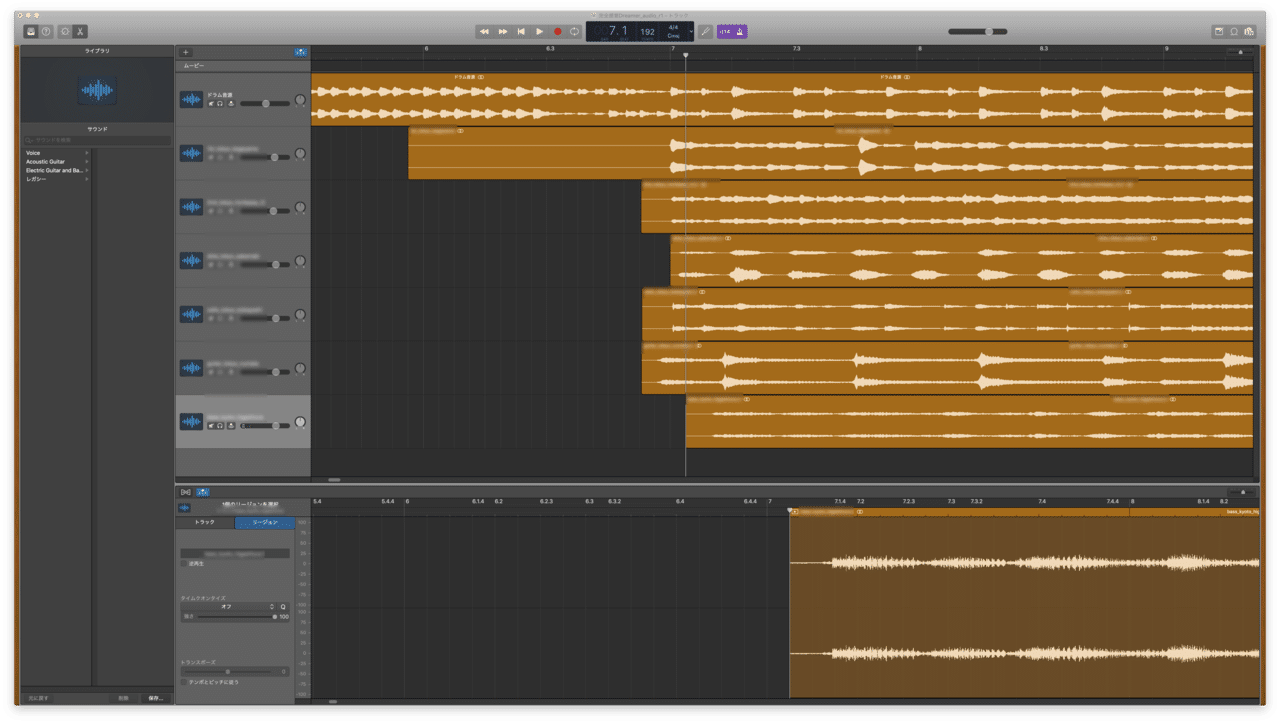This screenshot has width=1280, height=723.
Task: Start playback with the Play button
Action: [539, 32]
